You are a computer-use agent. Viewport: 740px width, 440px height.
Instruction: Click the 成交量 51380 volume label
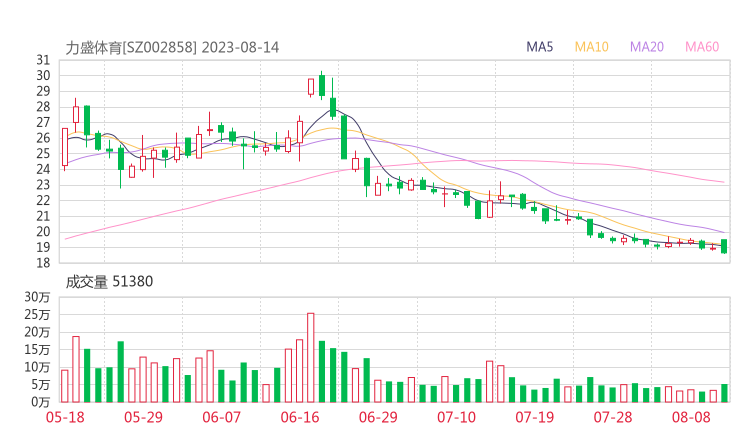(109, 281)
